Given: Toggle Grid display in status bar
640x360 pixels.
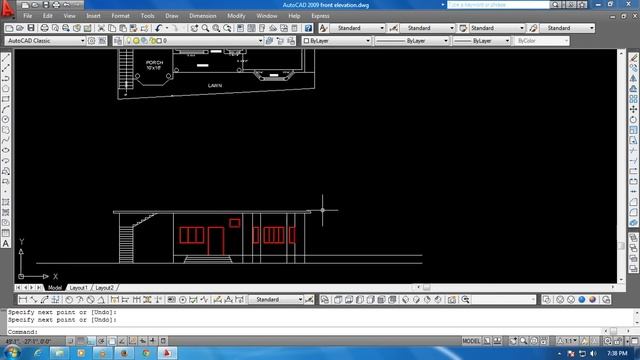Looking at the screenshot, I should (81, 341).
